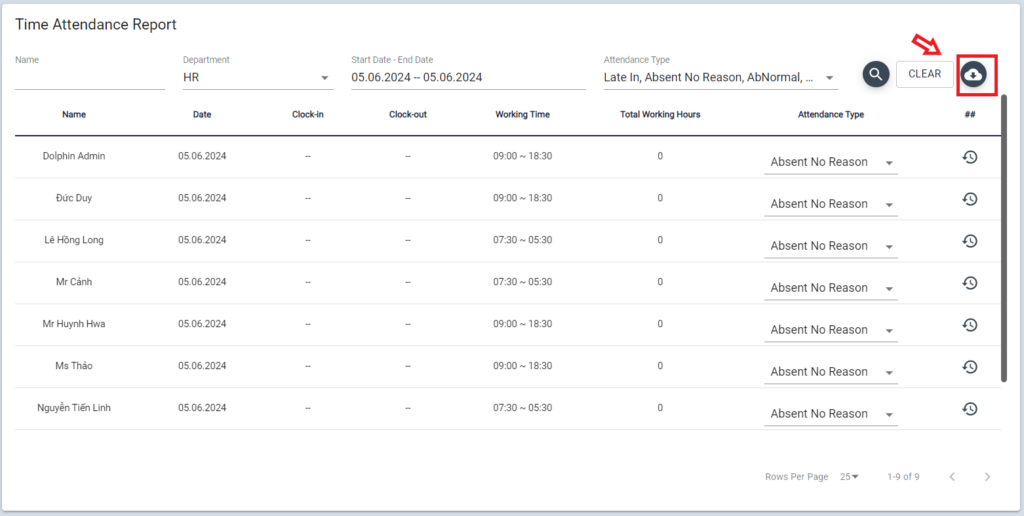Click history icon in Ms Thảo row
This screenshot has width=1024, height=516.
click(969, 367)
